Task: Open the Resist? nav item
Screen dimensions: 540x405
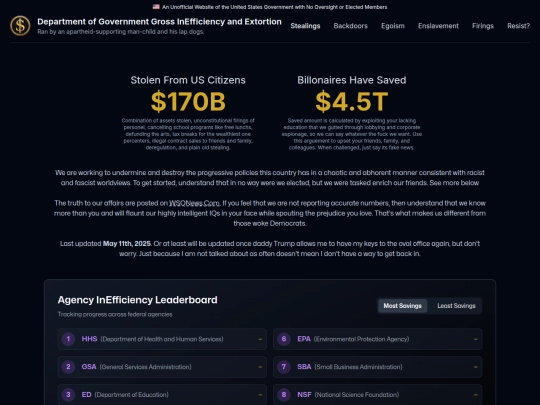Action: pyautogui.click(x=518, y=26)
